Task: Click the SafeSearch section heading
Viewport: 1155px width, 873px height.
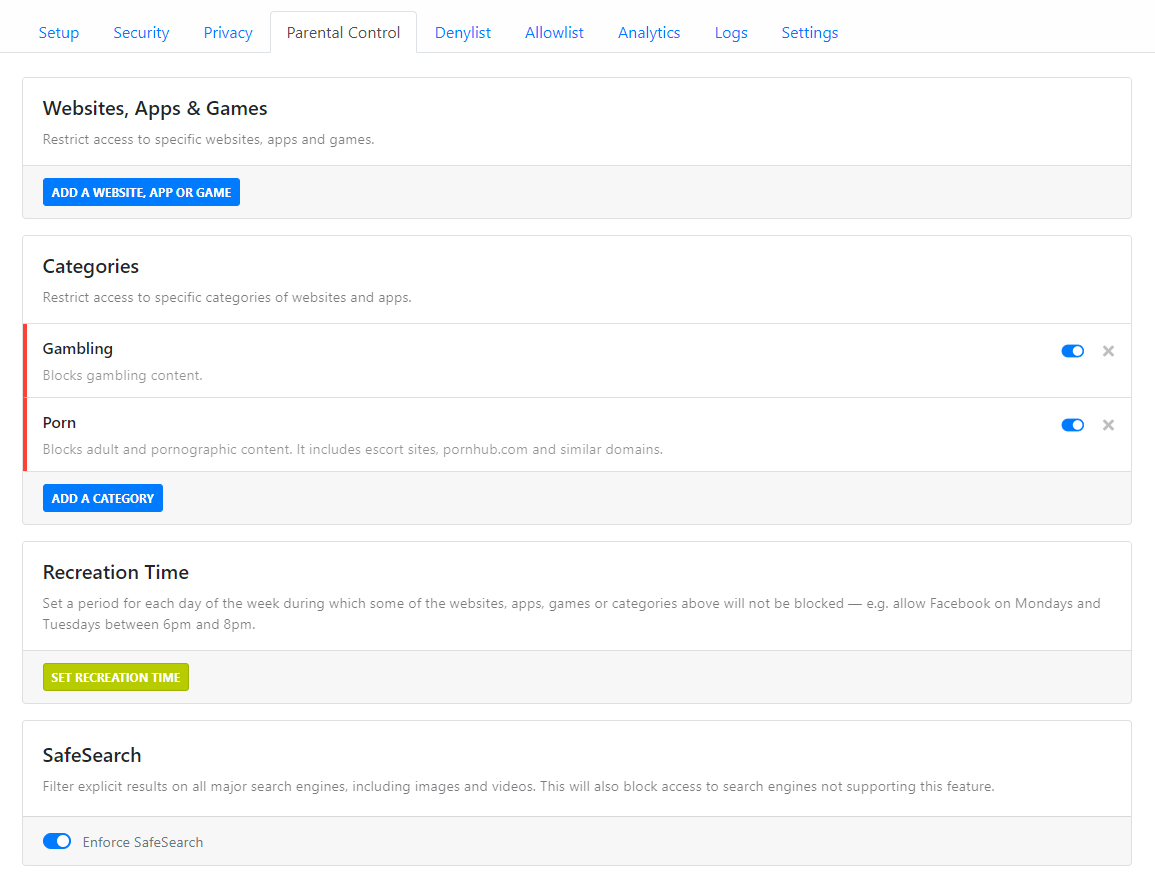Action: click(92, 755)
